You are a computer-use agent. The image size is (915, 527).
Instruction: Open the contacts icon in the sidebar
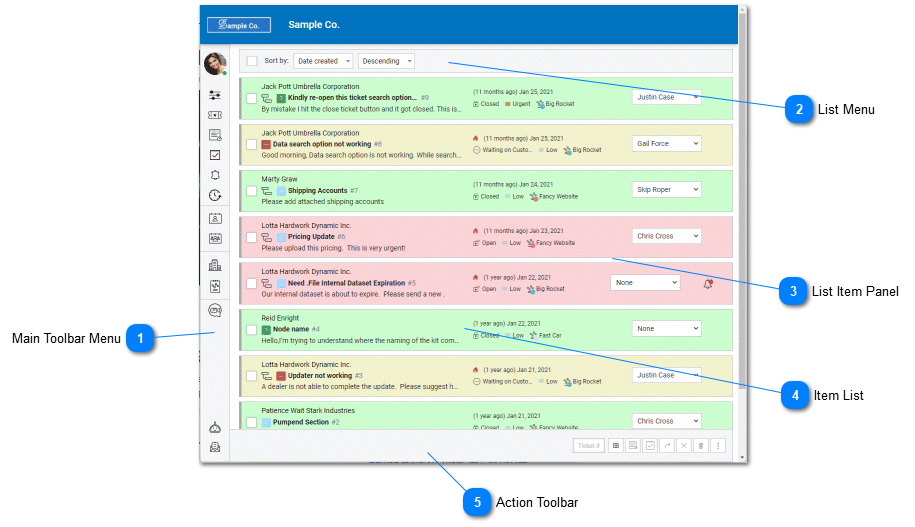(215, 218)
